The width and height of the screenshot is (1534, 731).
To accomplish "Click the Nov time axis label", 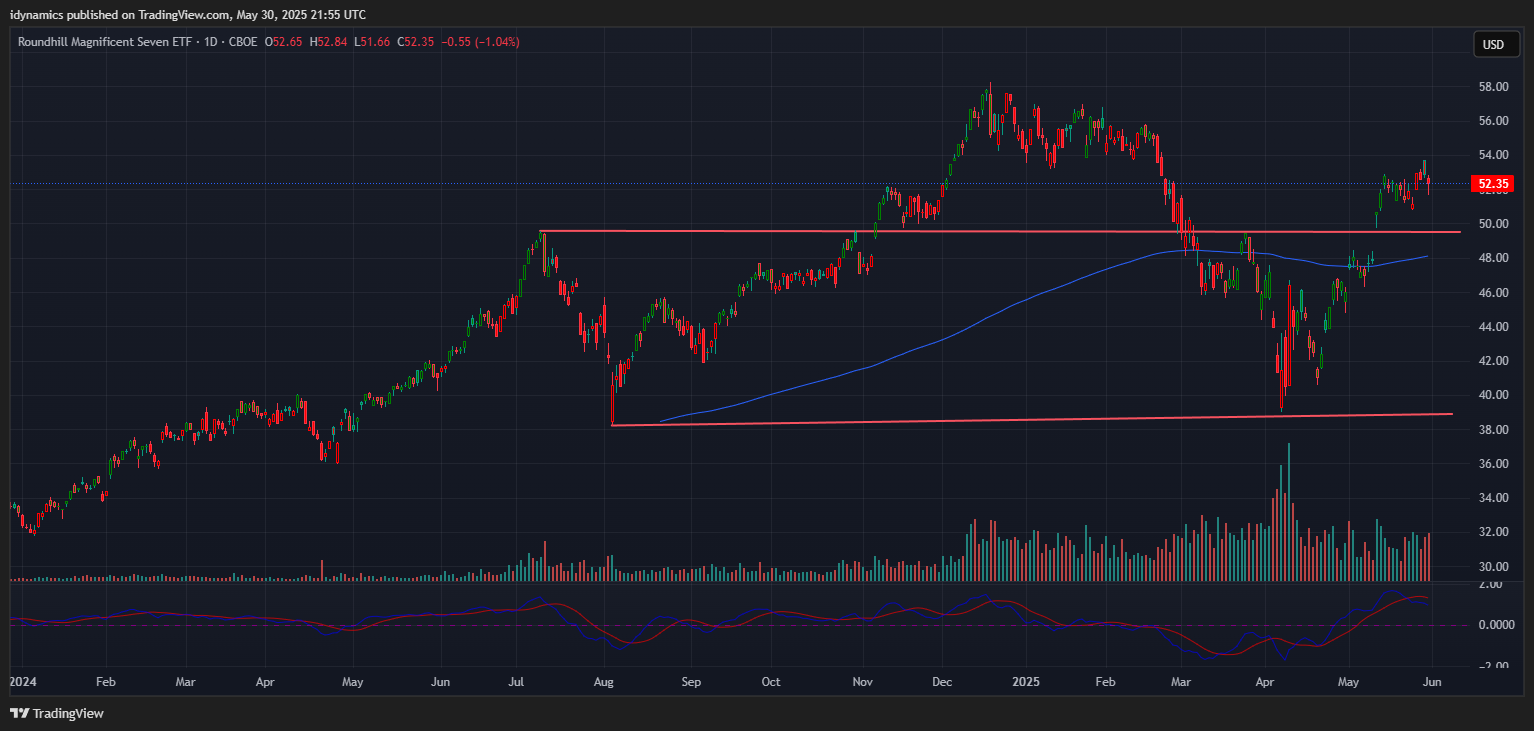I will click(x=864, y=683).
